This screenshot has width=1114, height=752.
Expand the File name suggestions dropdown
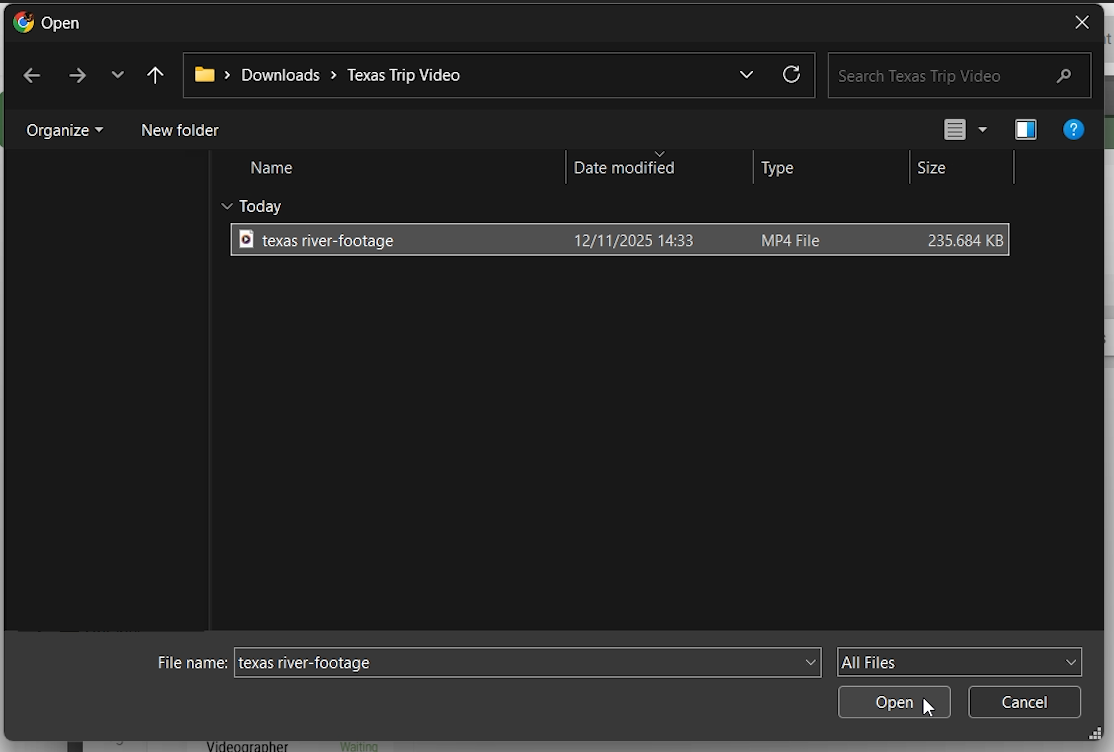click(x=811, y=662)
